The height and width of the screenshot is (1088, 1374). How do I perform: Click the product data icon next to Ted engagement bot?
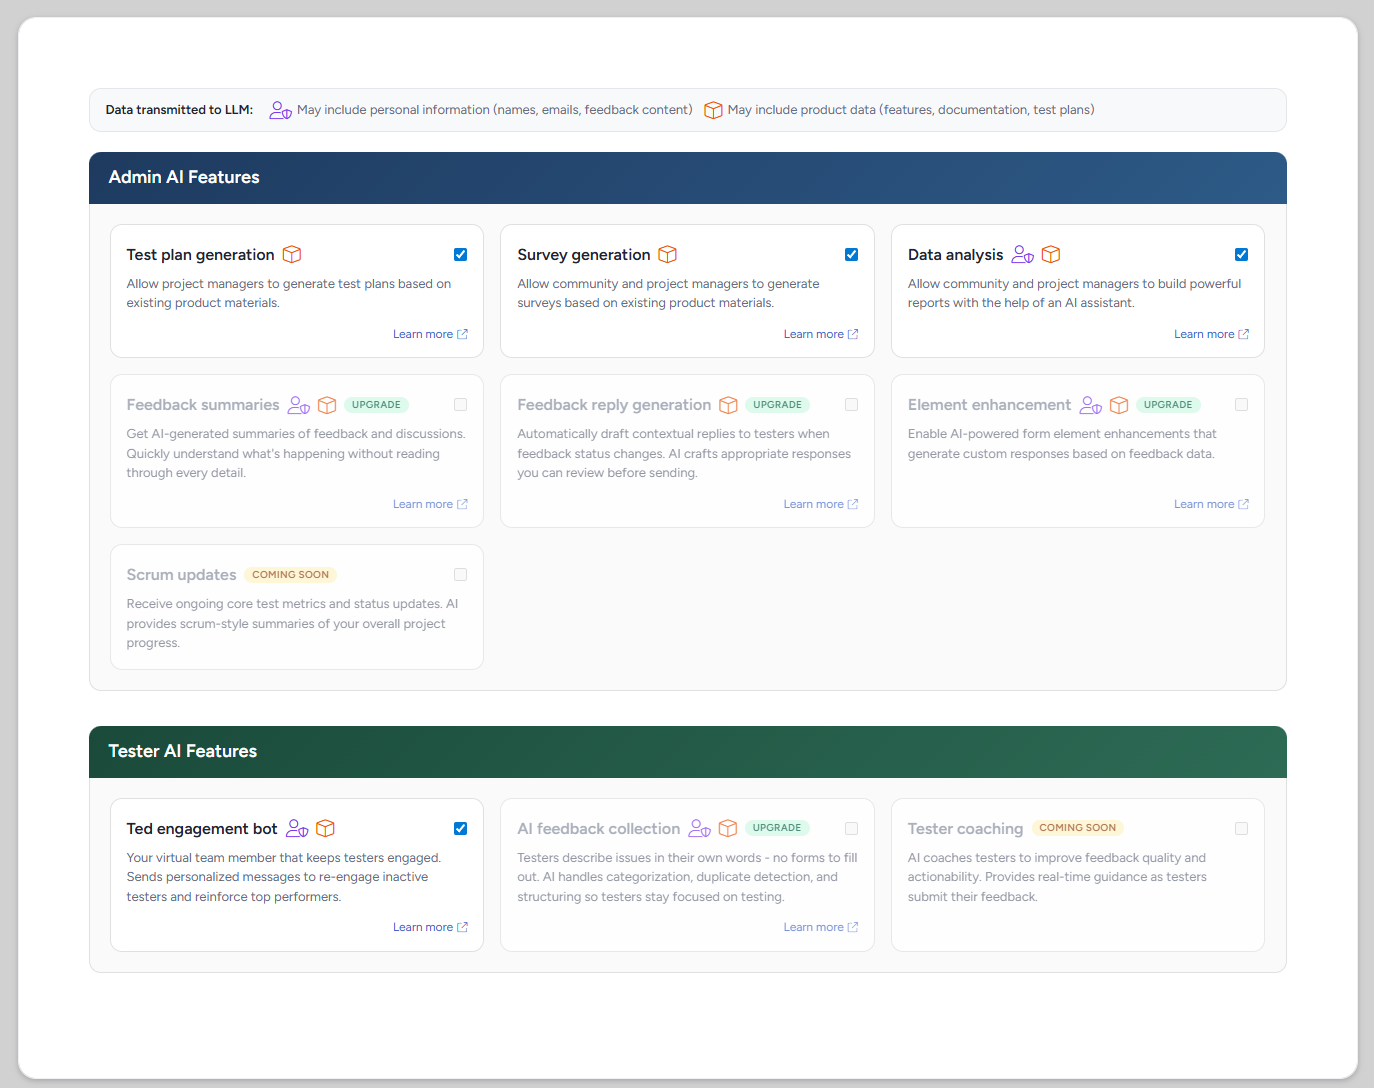(x=325, y=829)
